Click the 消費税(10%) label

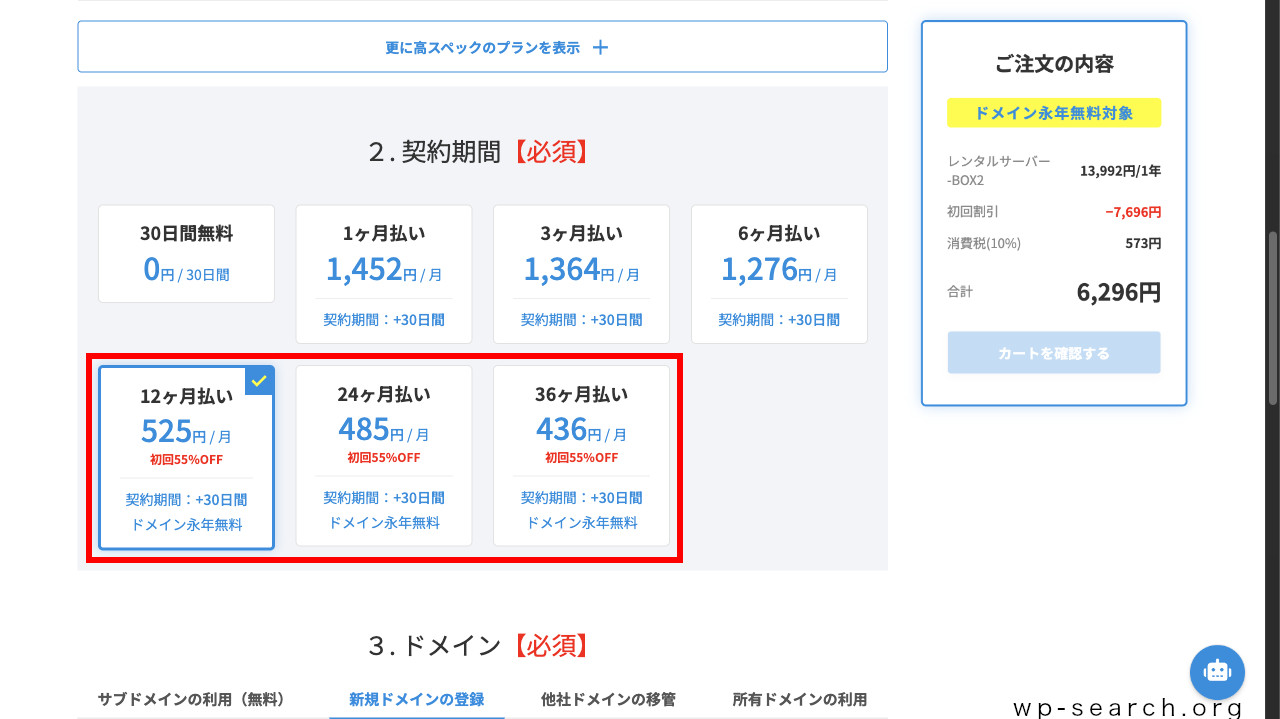click(984, 243)
